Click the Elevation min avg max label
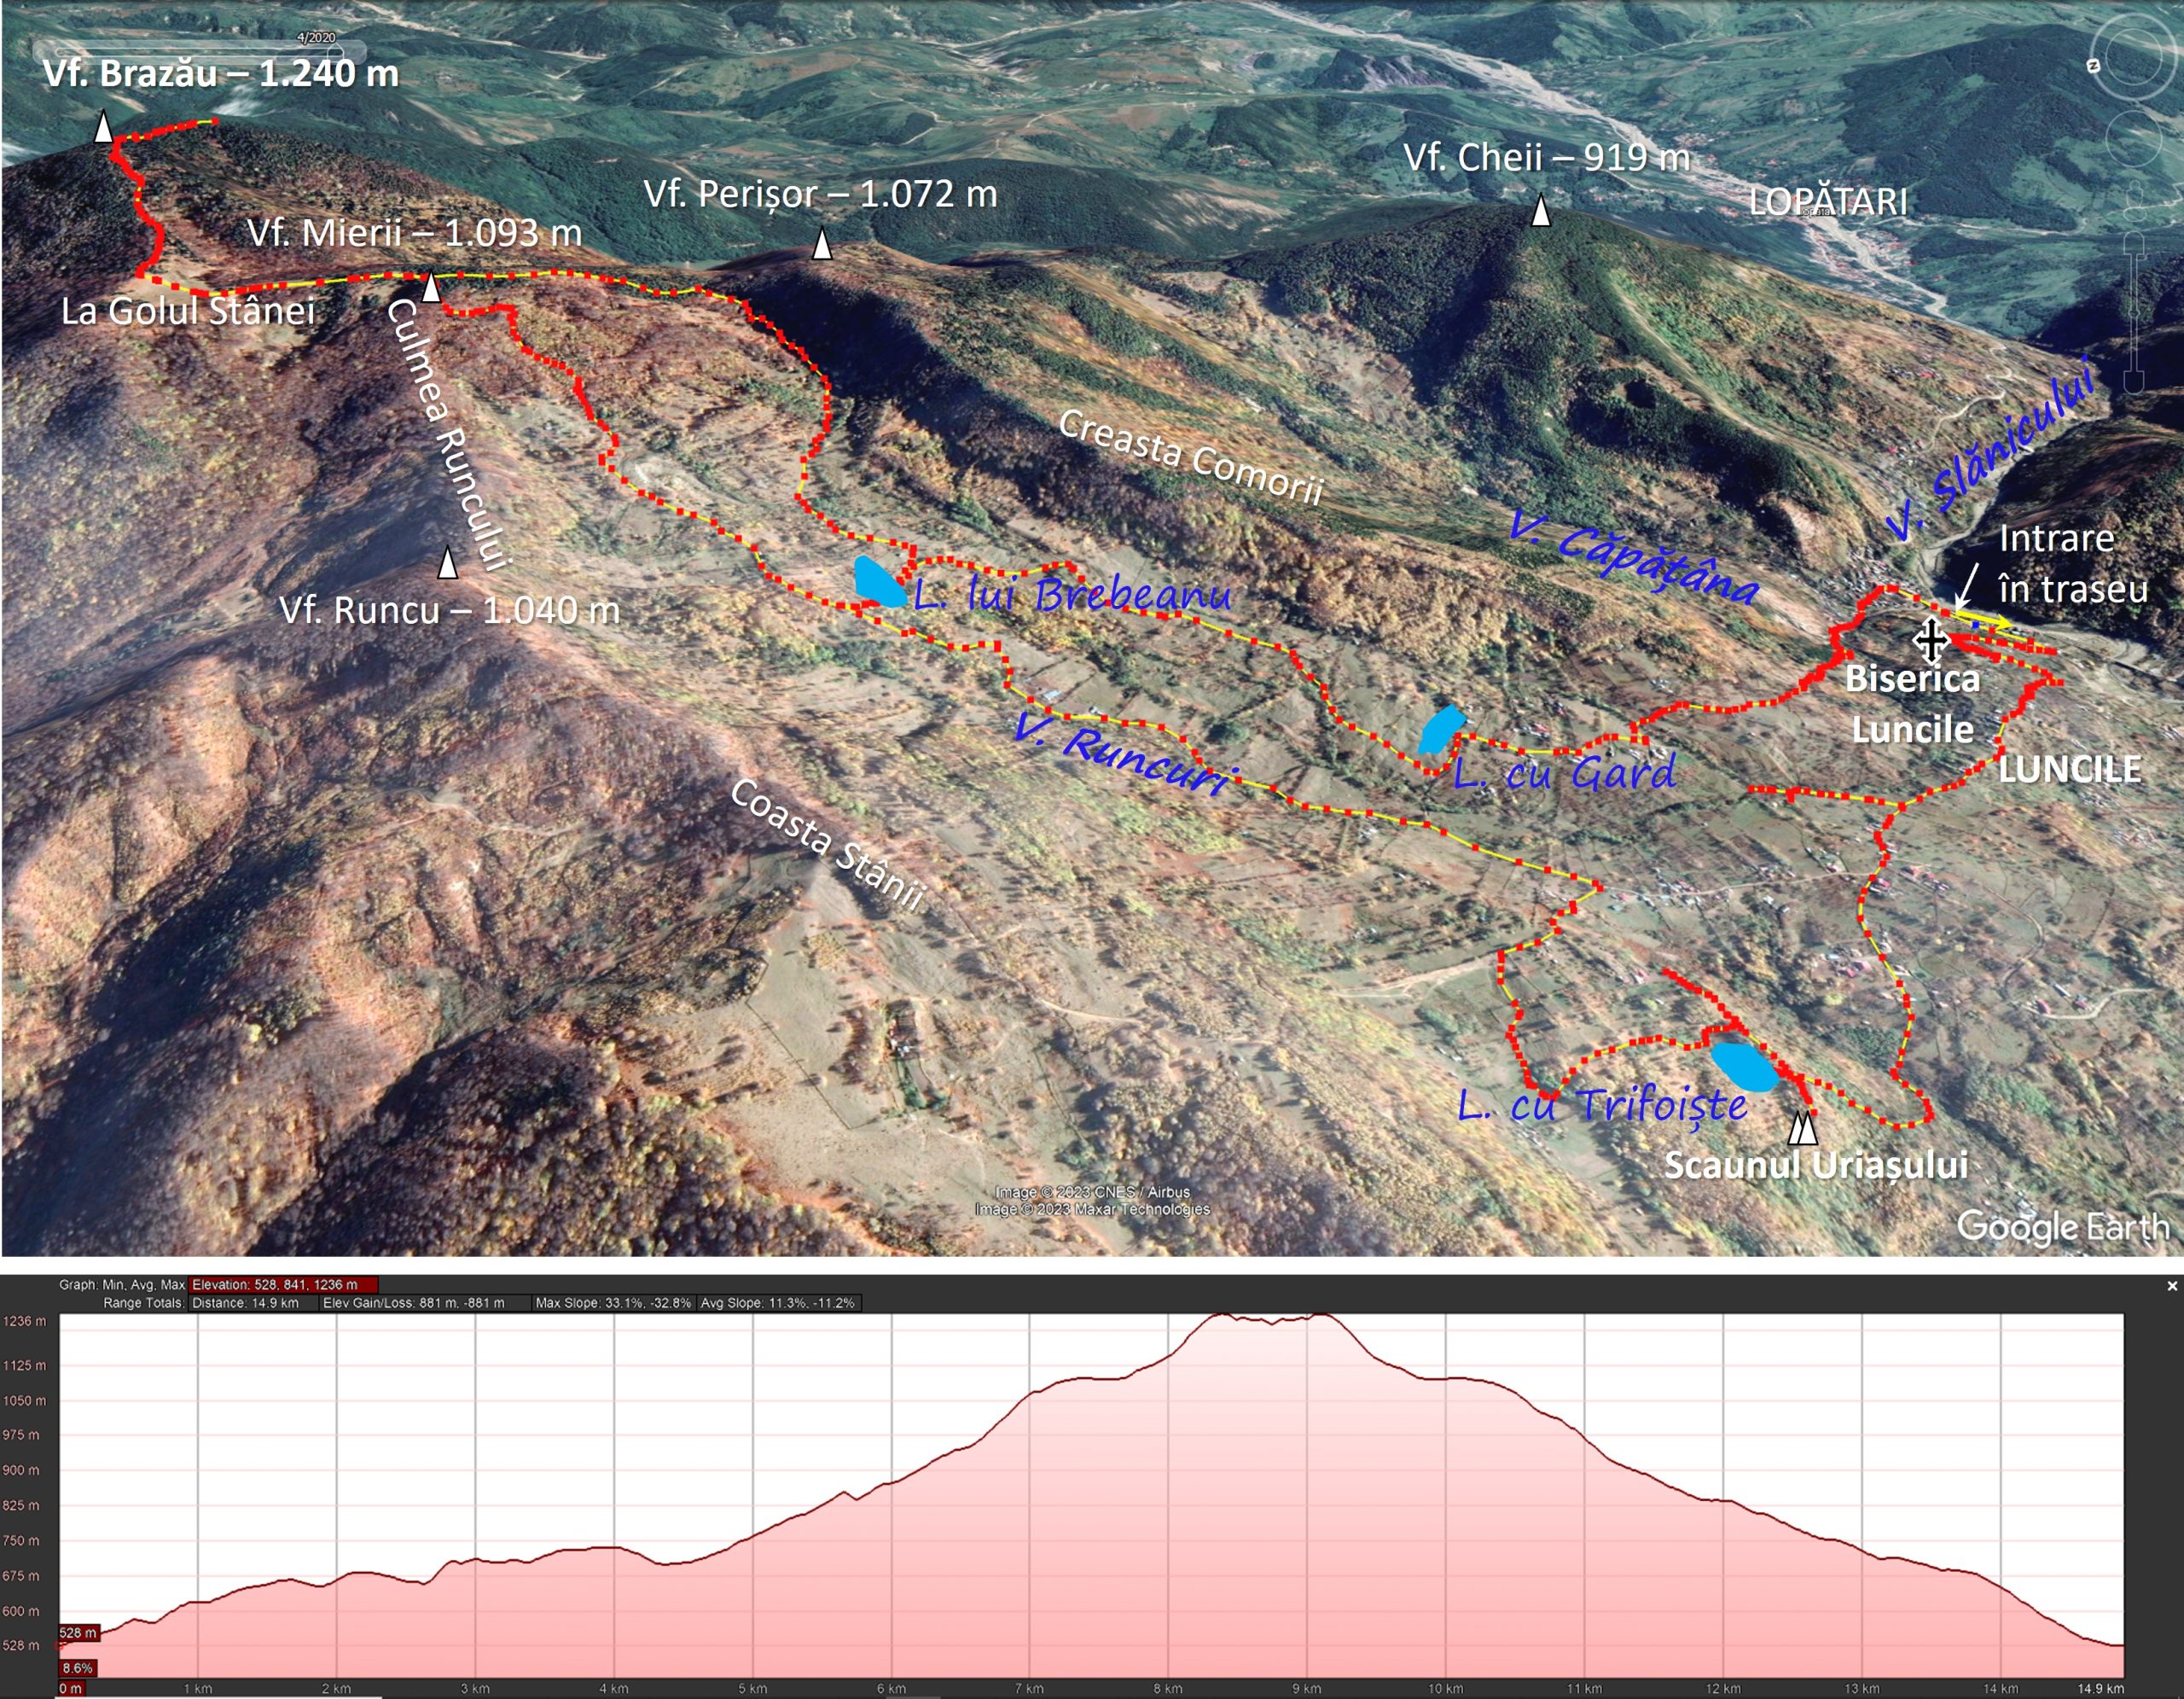 click(x=283, y=1285)
